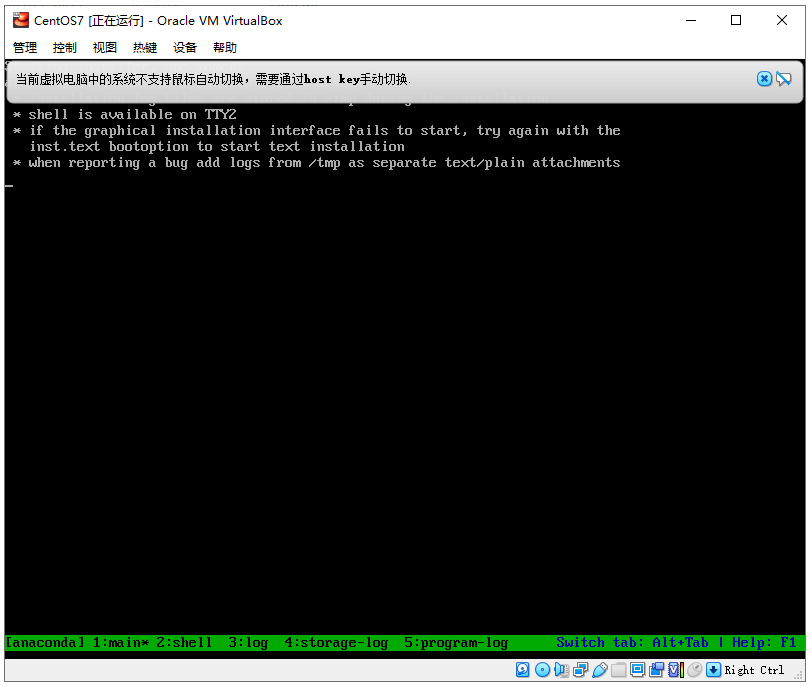Click the mouse integration indicator icon
This screenshot has width=811, height=687.
click(x=694, y=670)
